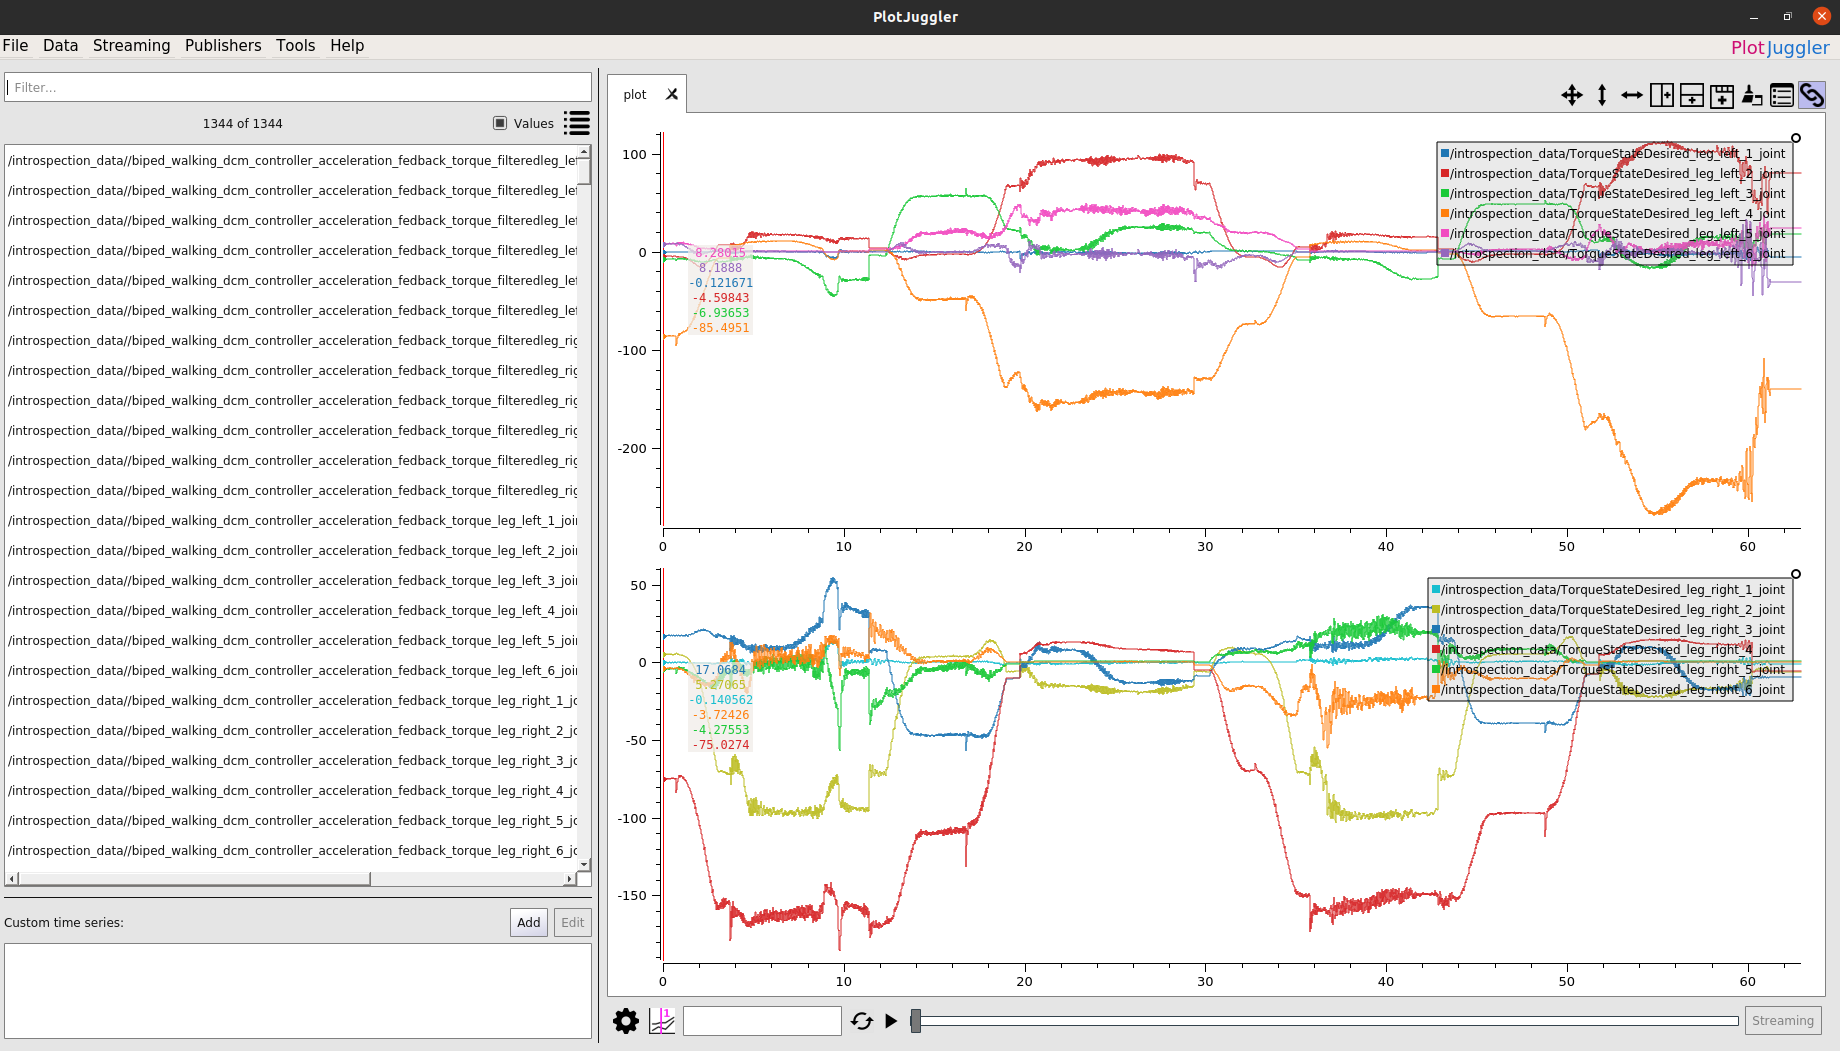
Task: Open the Streaming menu
Action: click(x=131, y=46)
